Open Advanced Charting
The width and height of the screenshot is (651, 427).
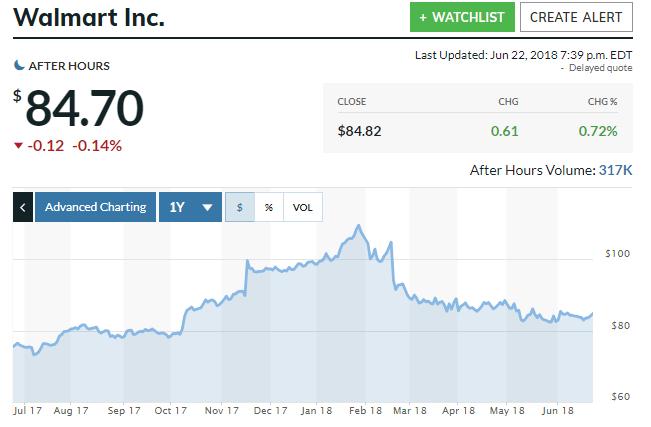pyautogui.click(x=95, y=207)
